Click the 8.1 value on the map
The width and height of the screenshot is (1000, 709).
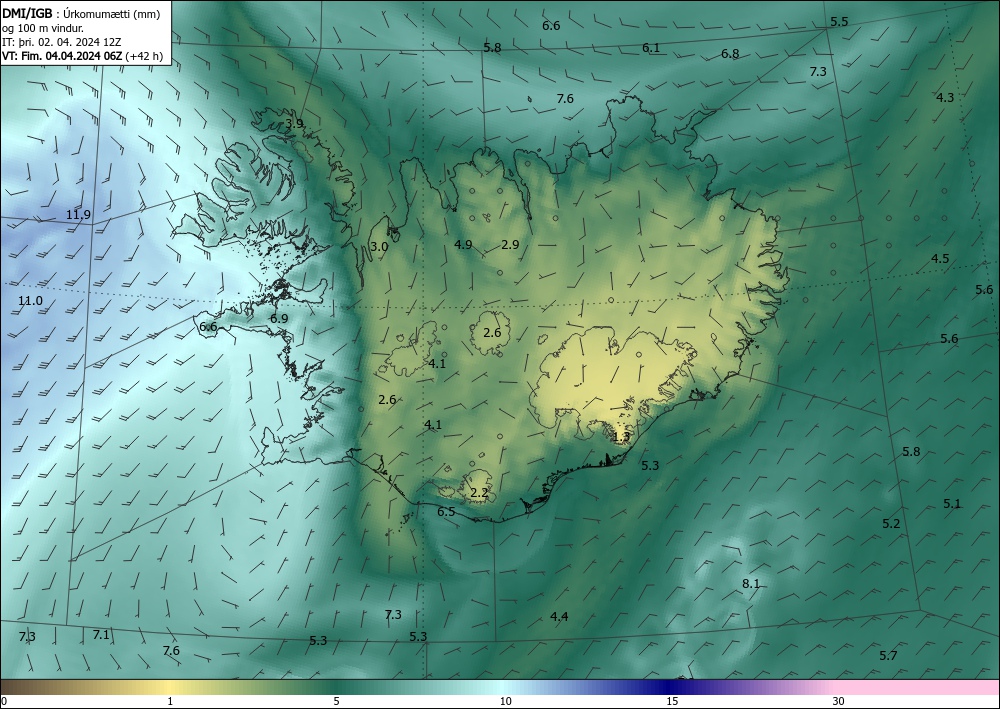(x=751, y=583)
